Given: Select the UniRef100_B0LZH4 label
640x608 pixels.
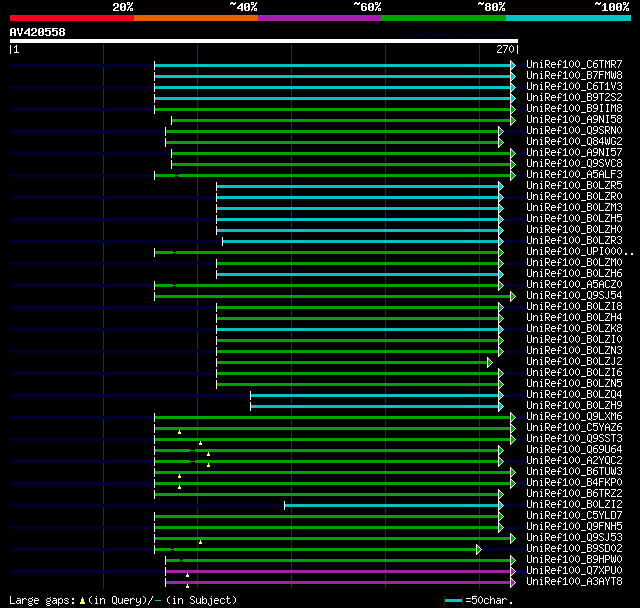Looking at the screenshot, I should (x=574, y=318).
